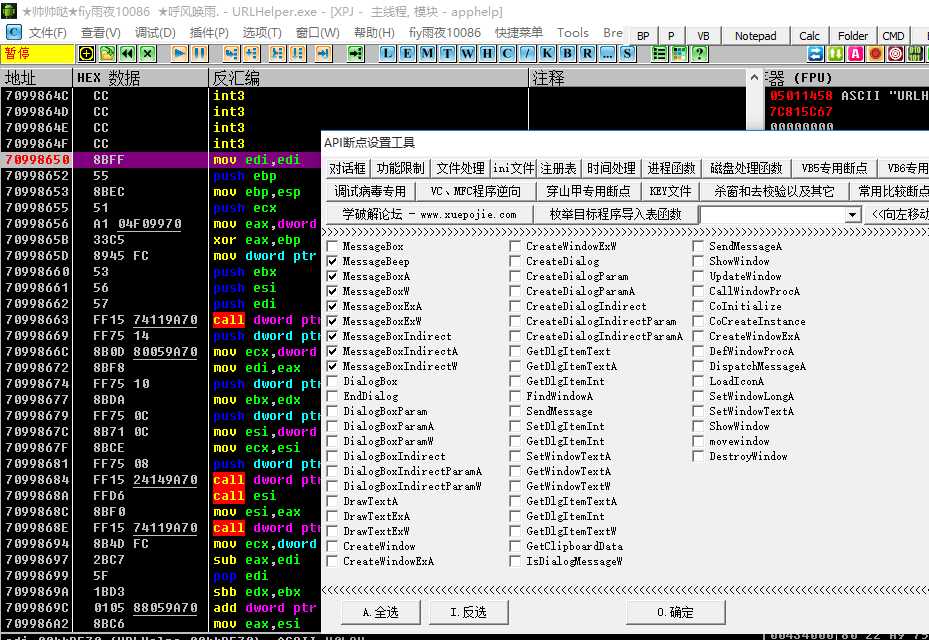The width and height of the screenshot is (929, 640).
Task: Click the pause execution toolbar icon
Action: 200,54
